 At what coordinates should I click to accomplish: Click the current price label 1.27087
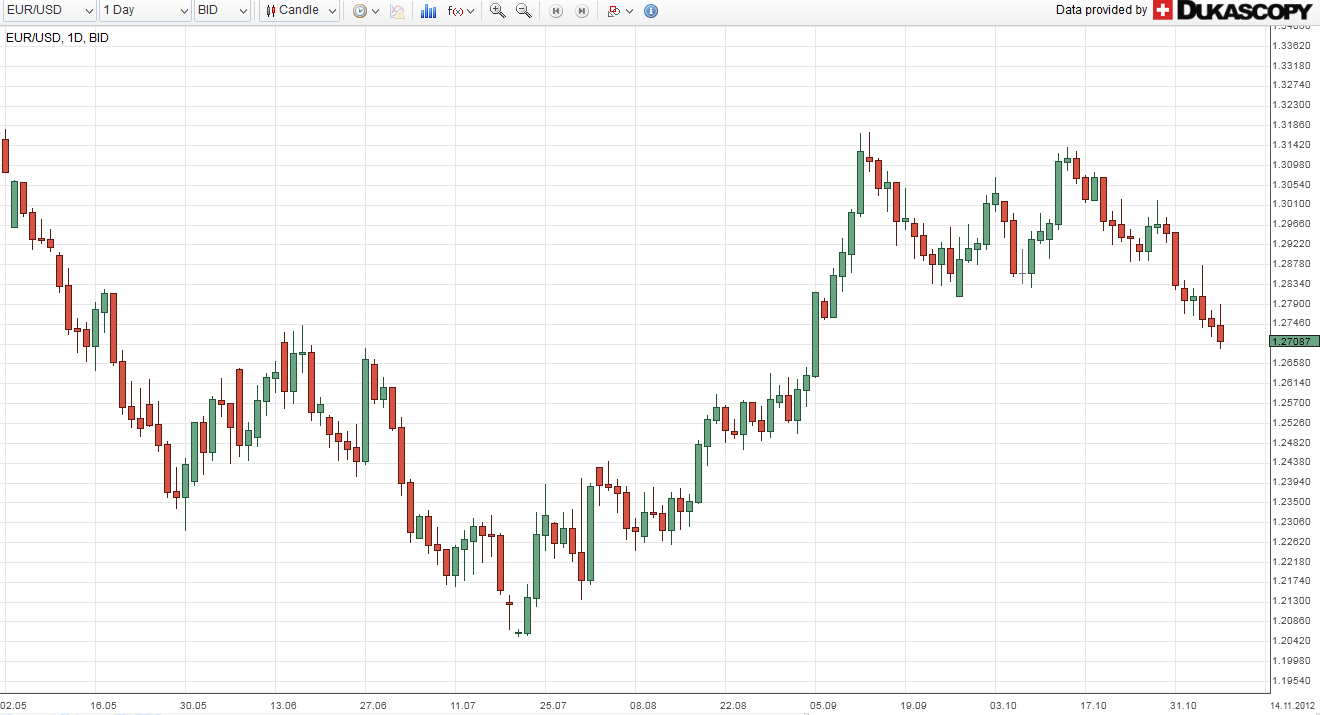(1294, 341)
